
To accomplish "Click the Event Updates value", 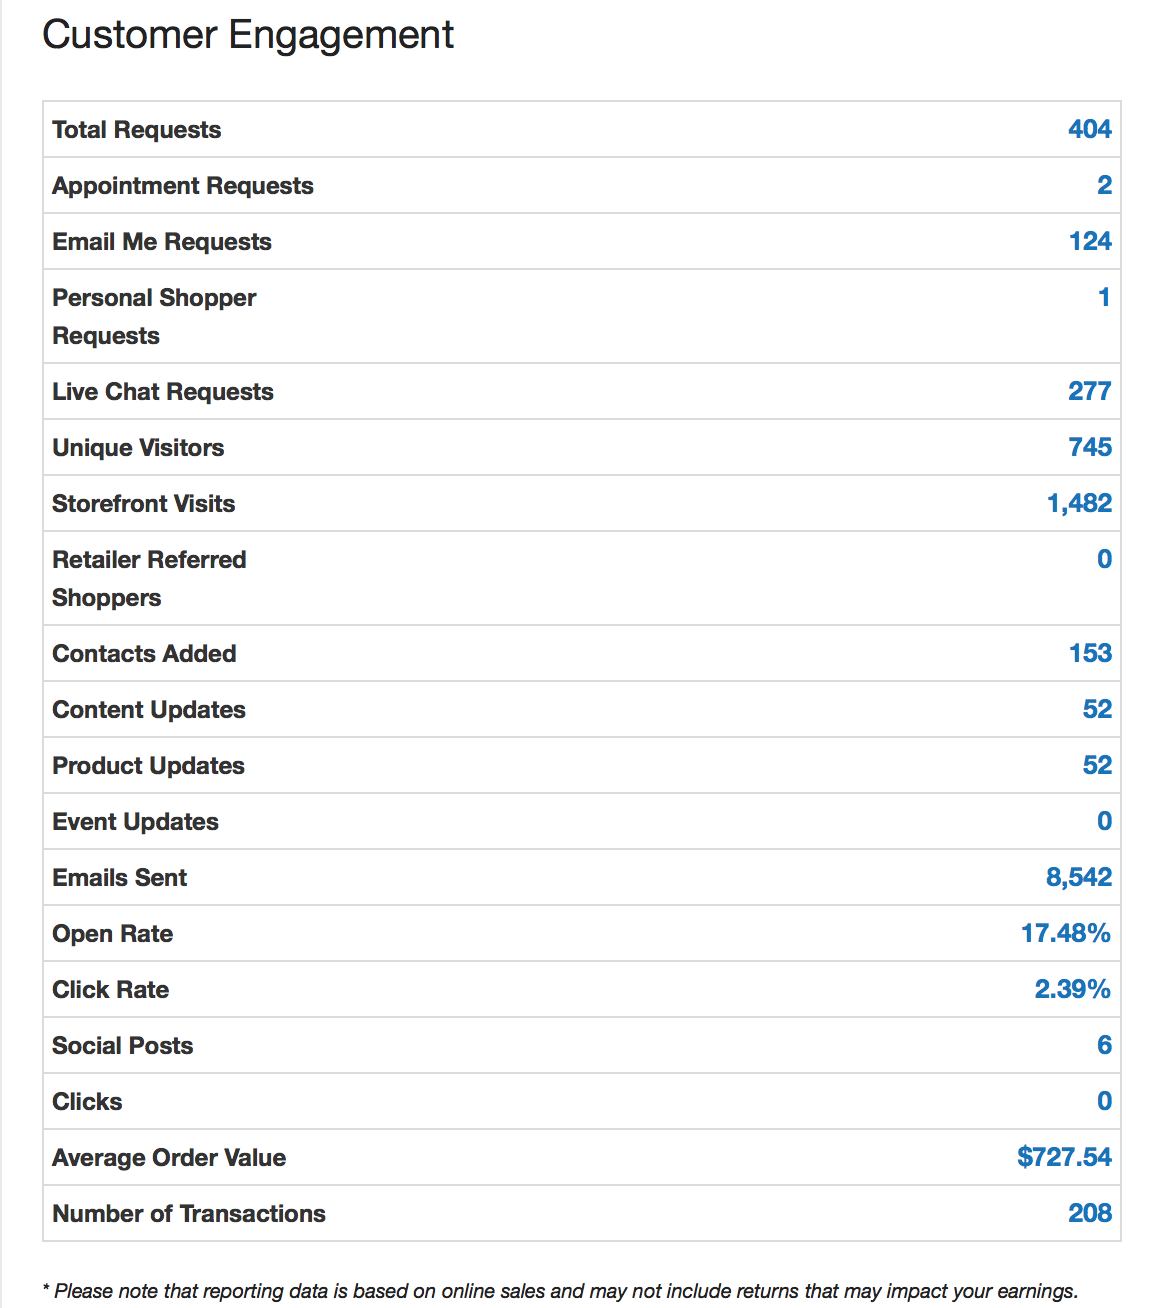I will coord(1104,821).
